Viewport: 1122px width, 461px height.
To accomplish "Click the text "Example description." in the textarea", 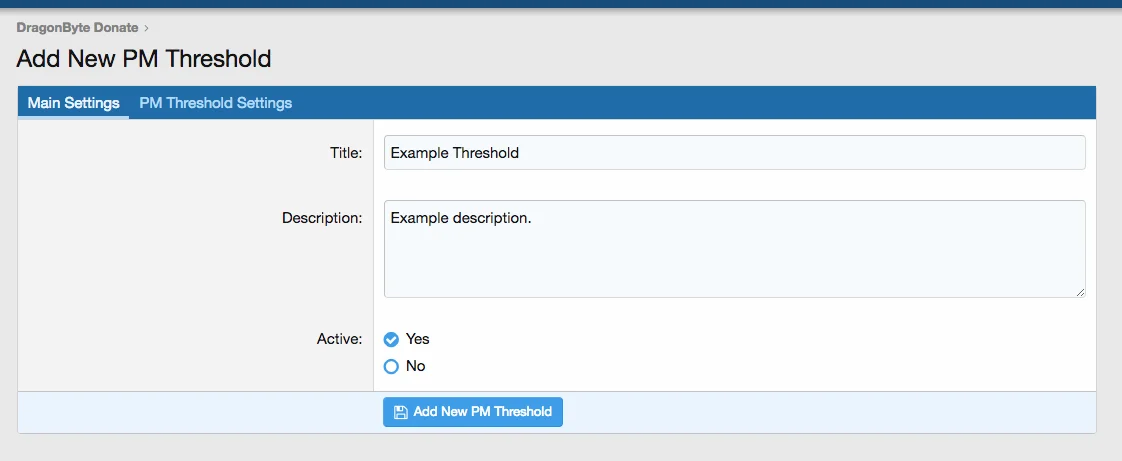I will 460,217.
